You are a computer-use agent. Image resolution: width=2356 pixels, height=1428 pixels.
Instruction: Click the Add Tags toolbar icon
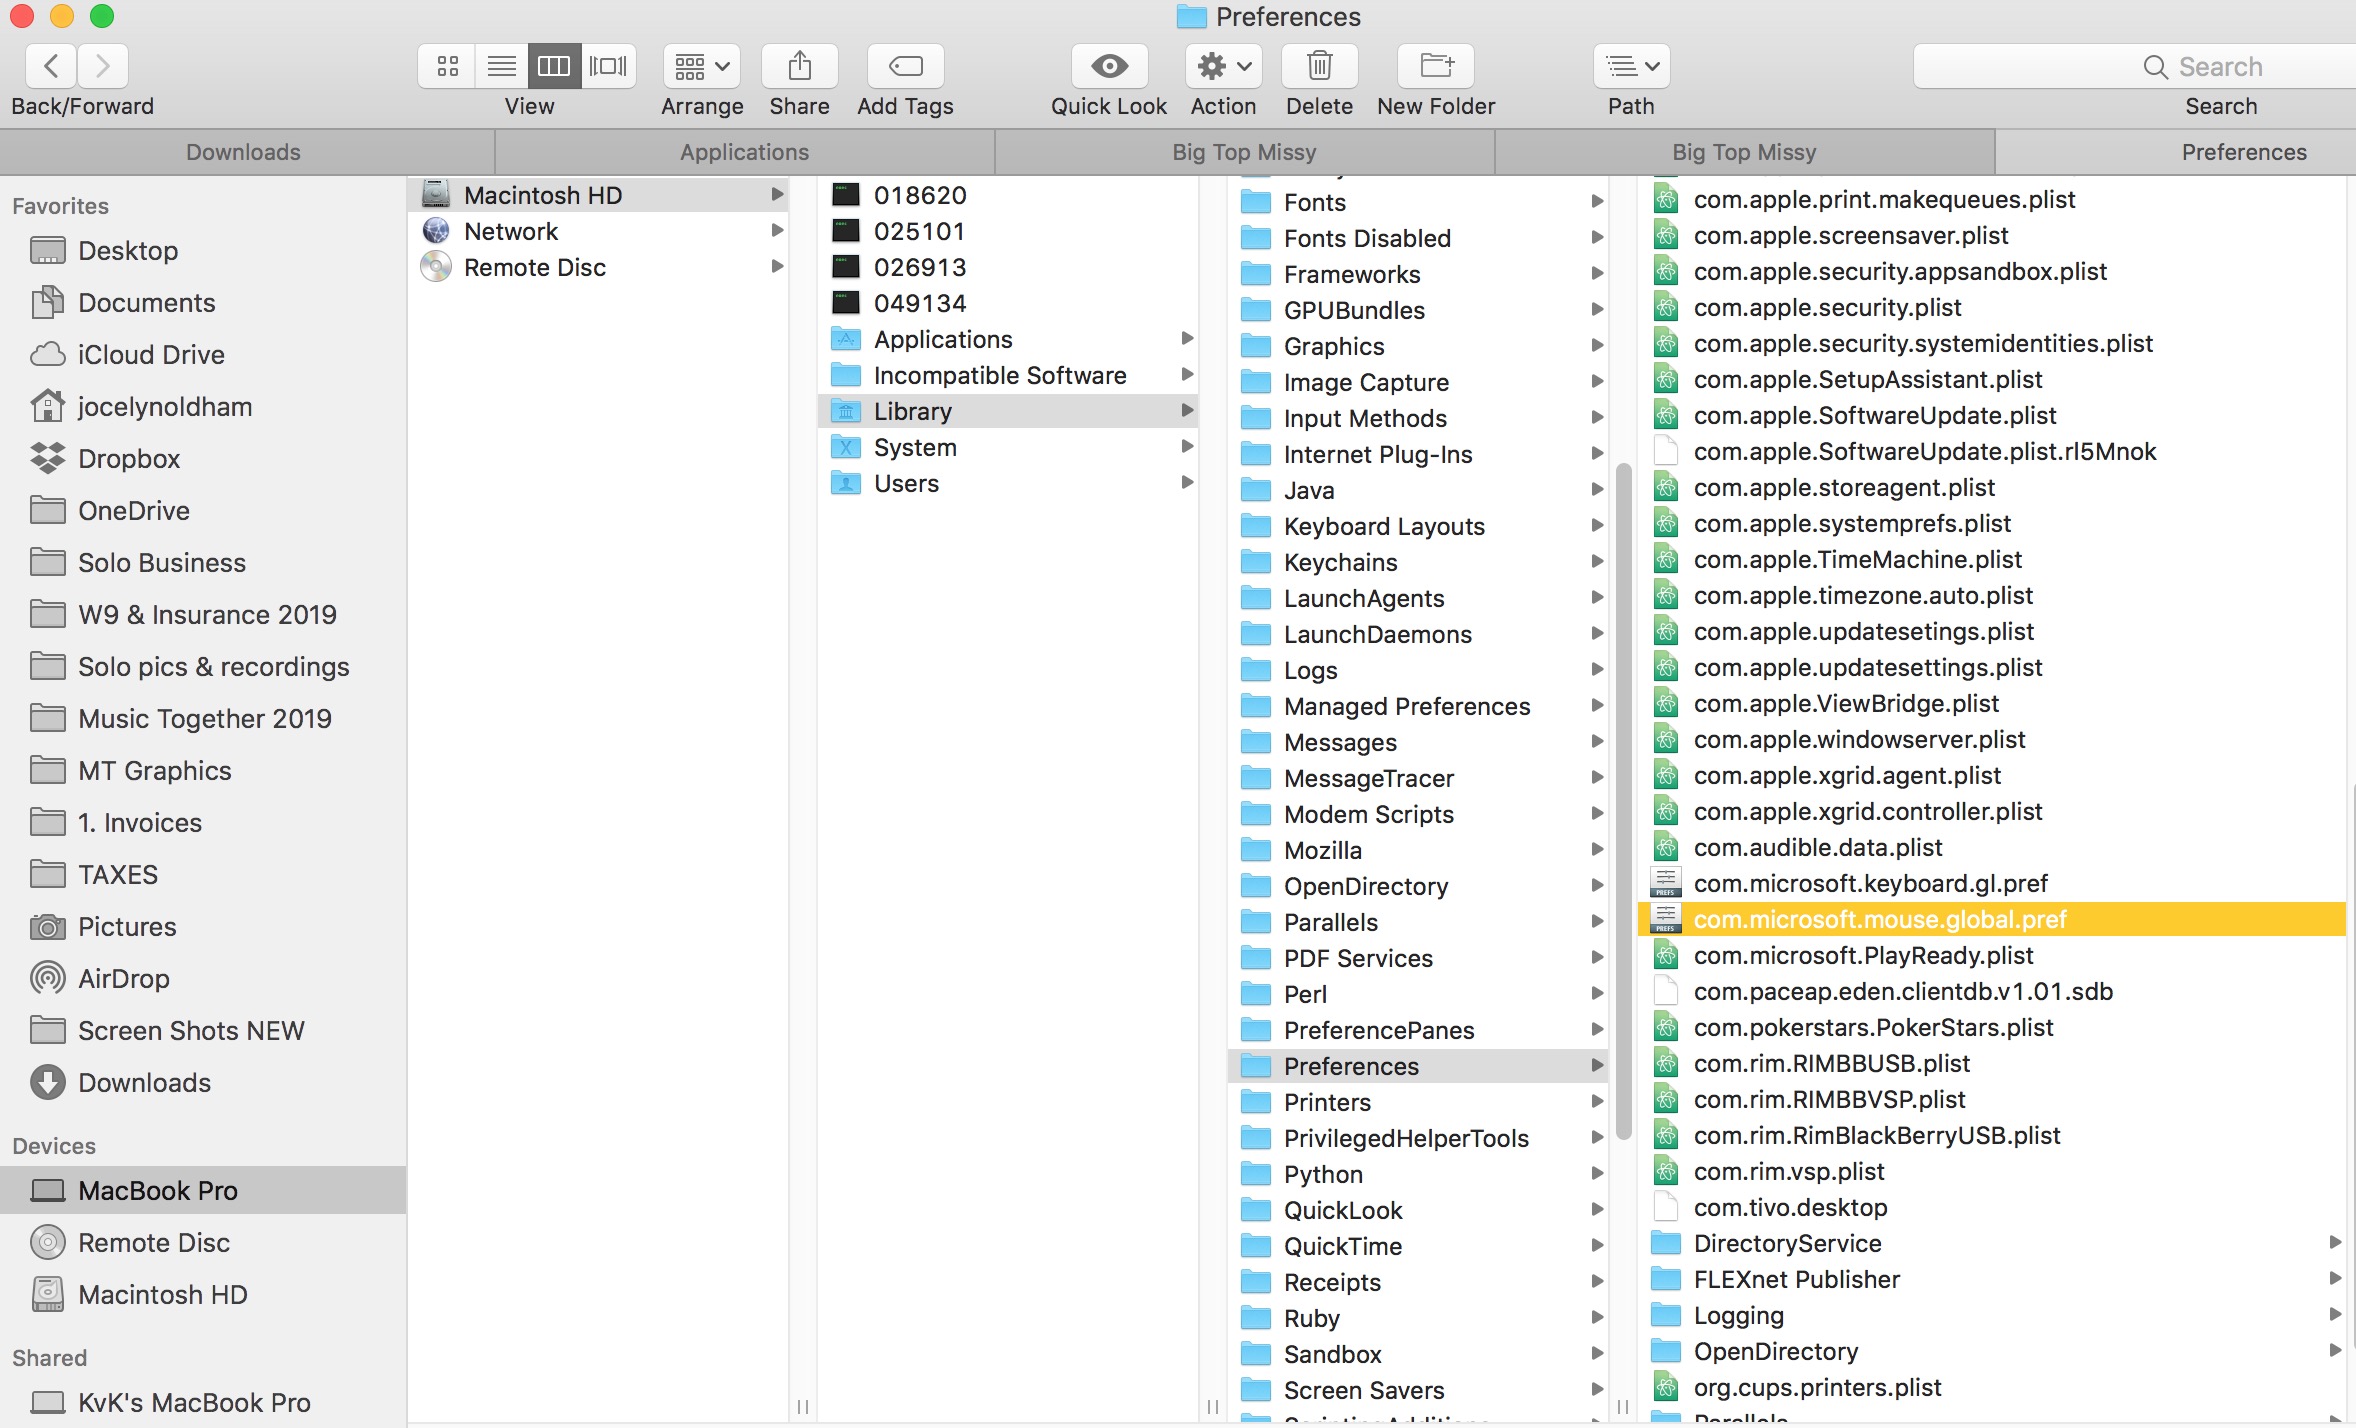point(905,66)
